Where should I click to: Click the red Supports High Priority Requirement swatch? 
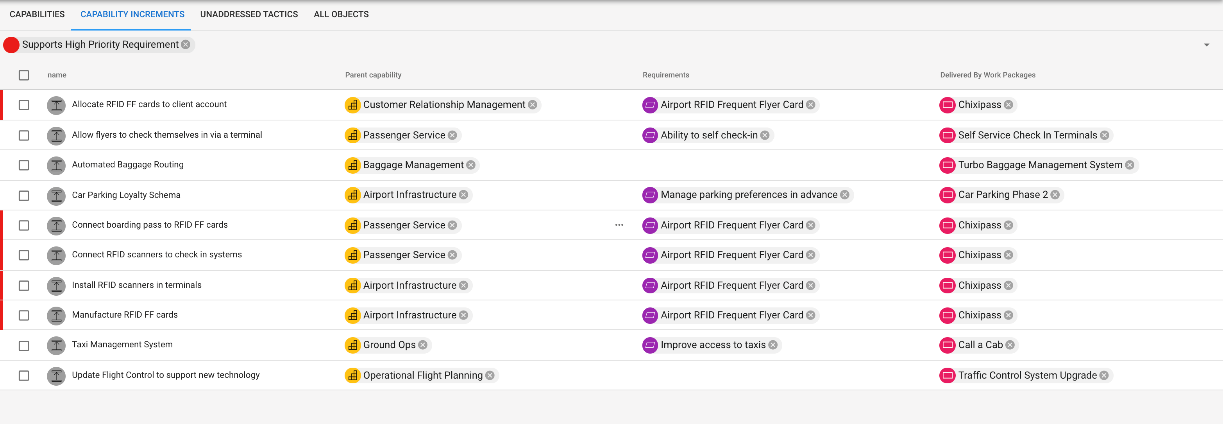coord(11,45)
